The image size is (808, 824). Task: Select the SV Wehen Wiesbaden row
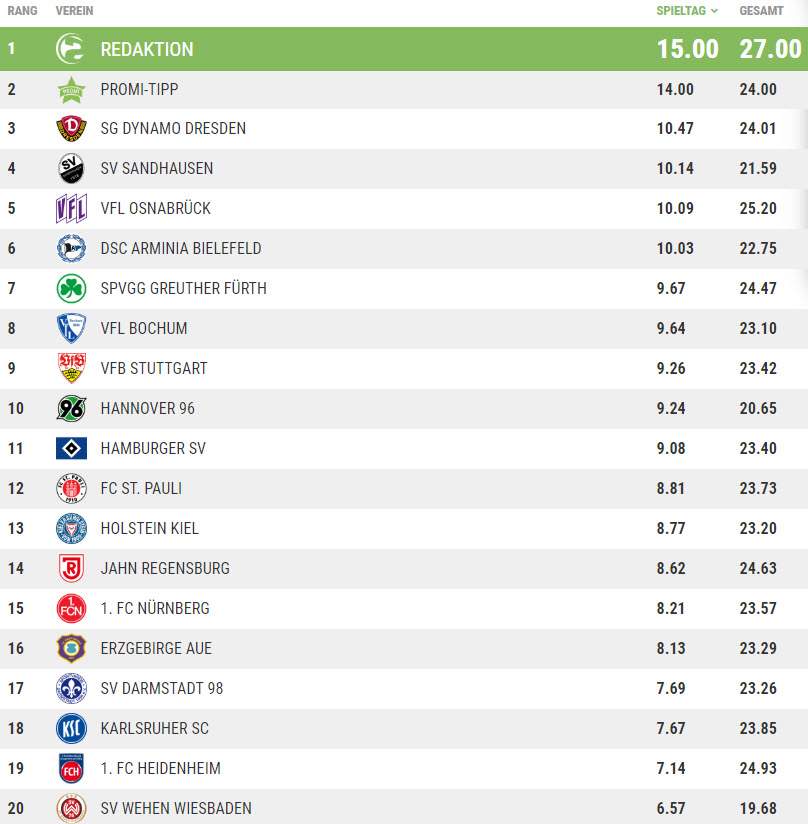404,807
